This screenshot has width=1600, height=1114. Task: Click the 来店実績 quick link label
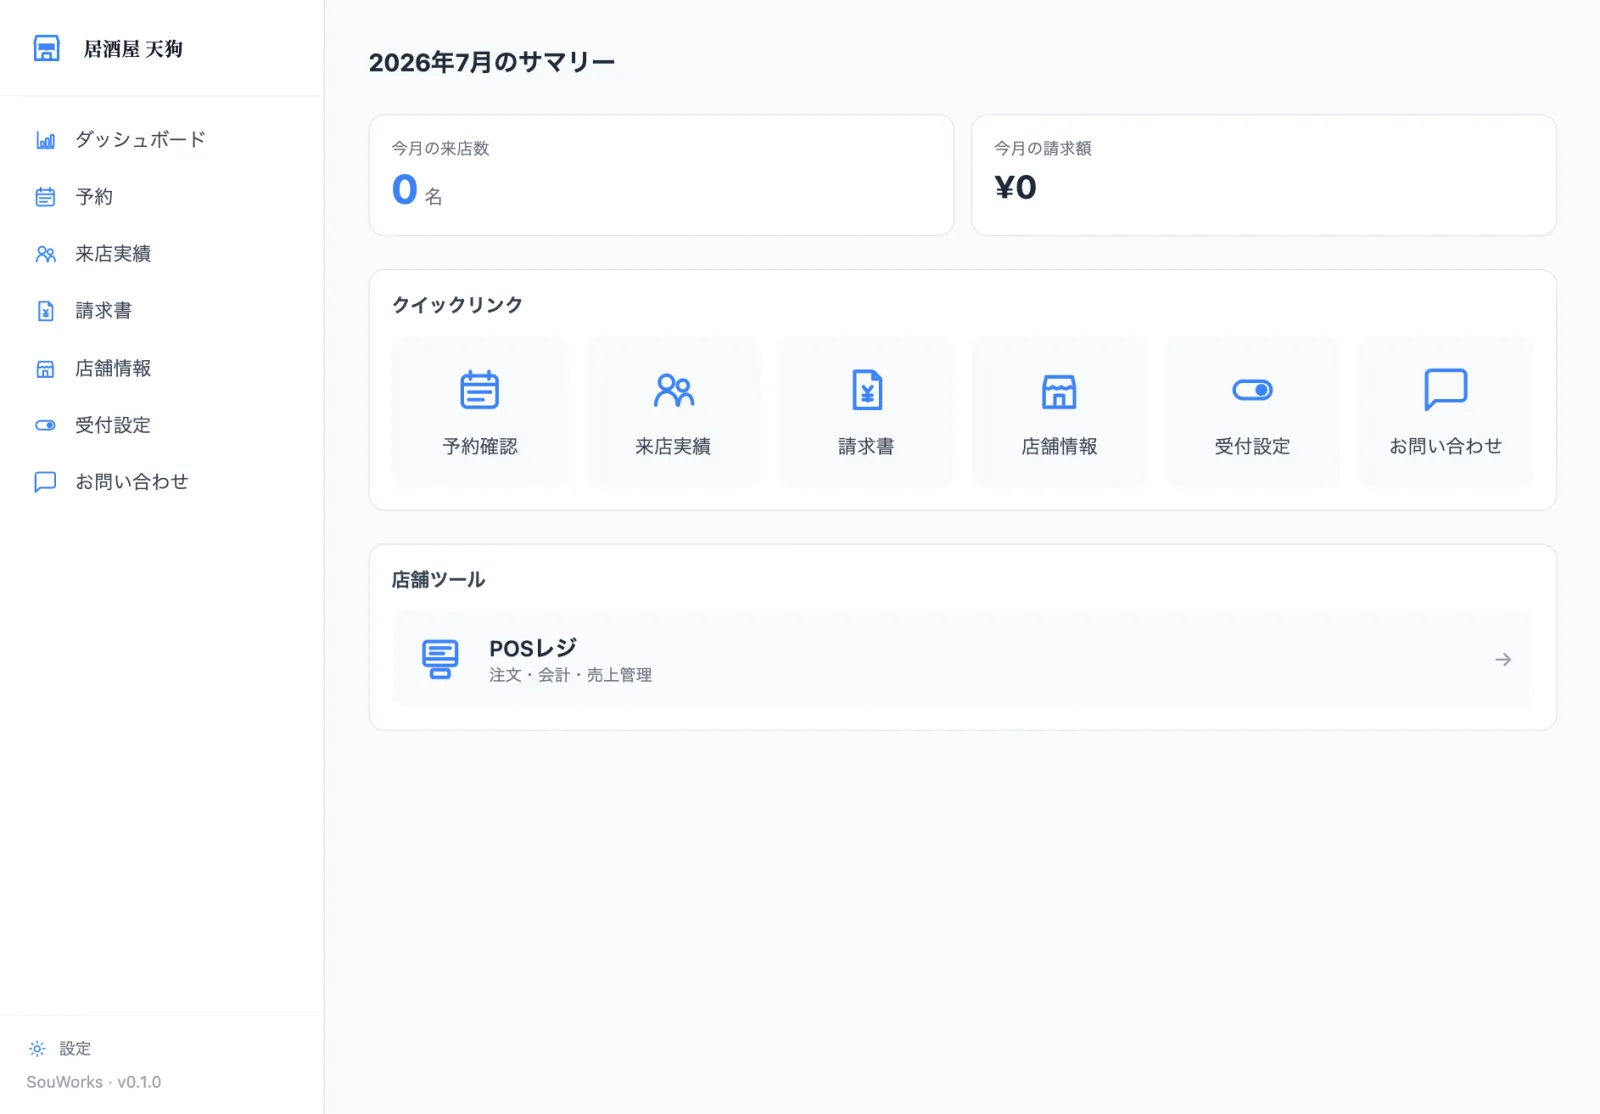pyautogui.click(x=673, y=446)
